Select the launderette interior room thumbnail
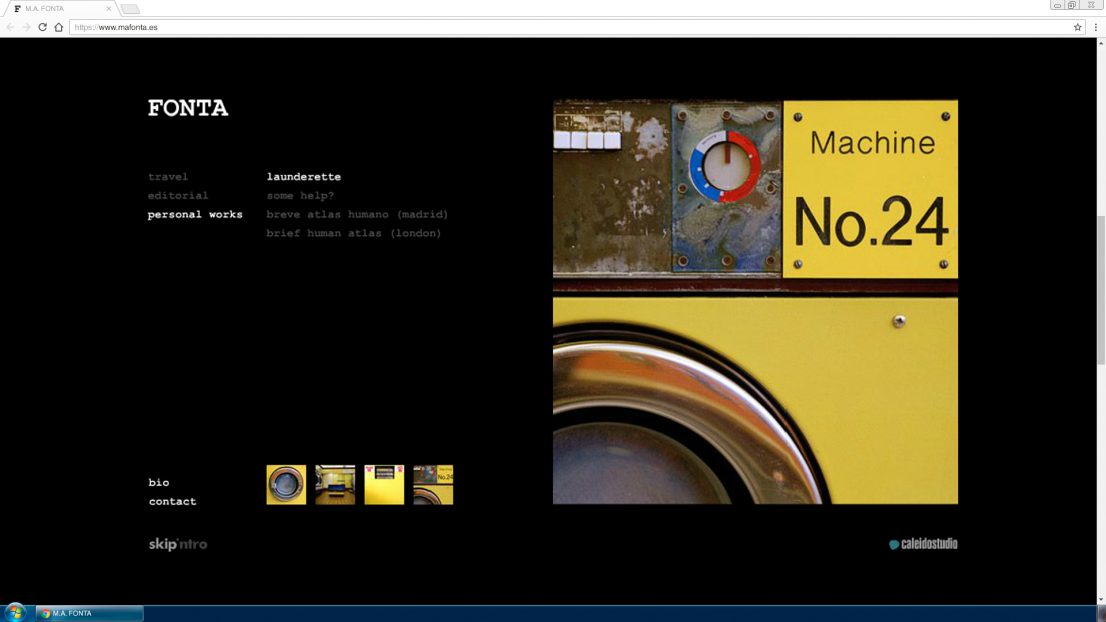The image size is (1106, 622). click(x=335, y=484)
